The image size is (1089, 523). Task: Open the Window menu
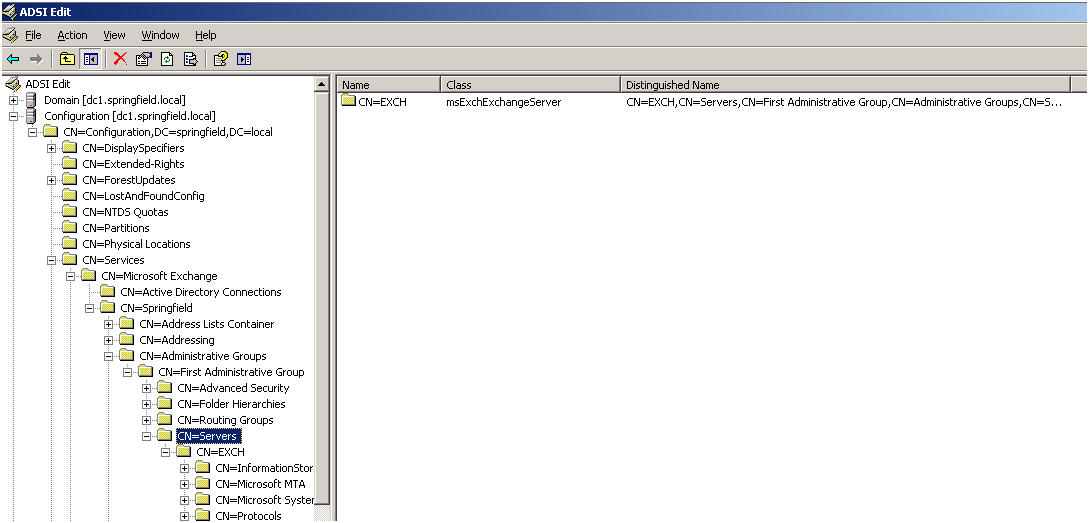(x=160, y=35)
